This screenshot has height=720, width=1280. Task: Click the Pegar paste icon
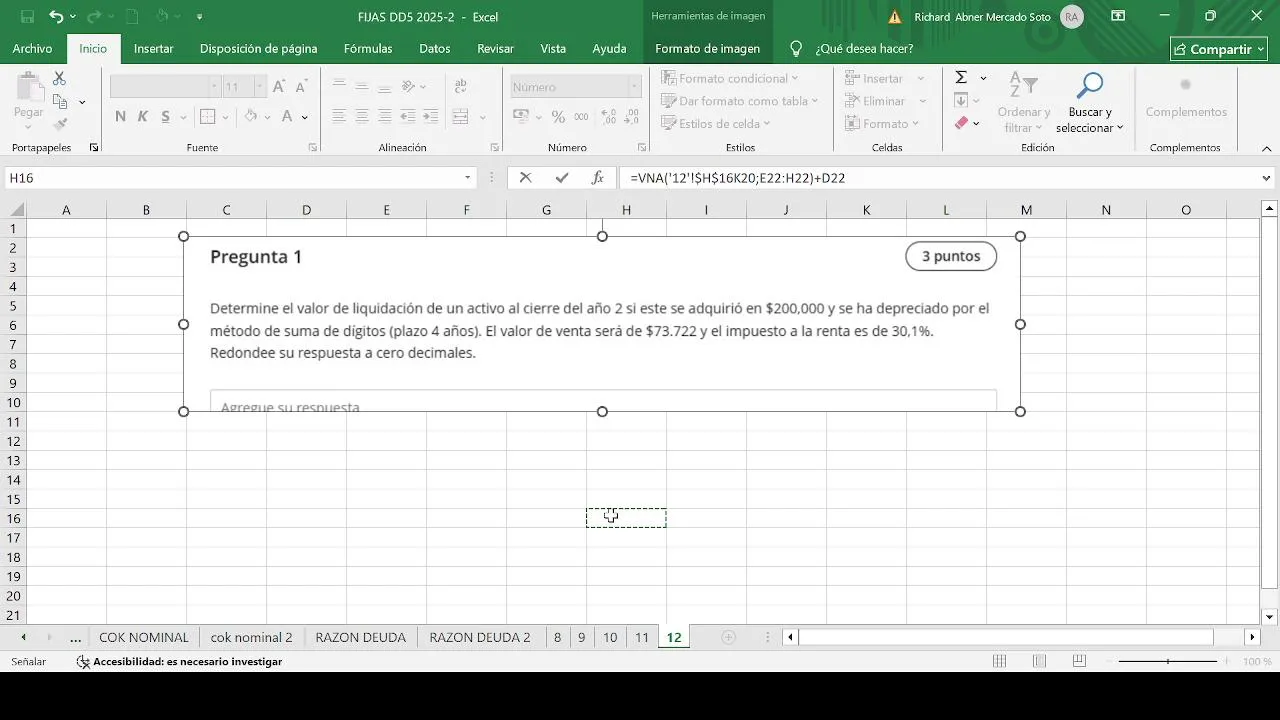28,88
